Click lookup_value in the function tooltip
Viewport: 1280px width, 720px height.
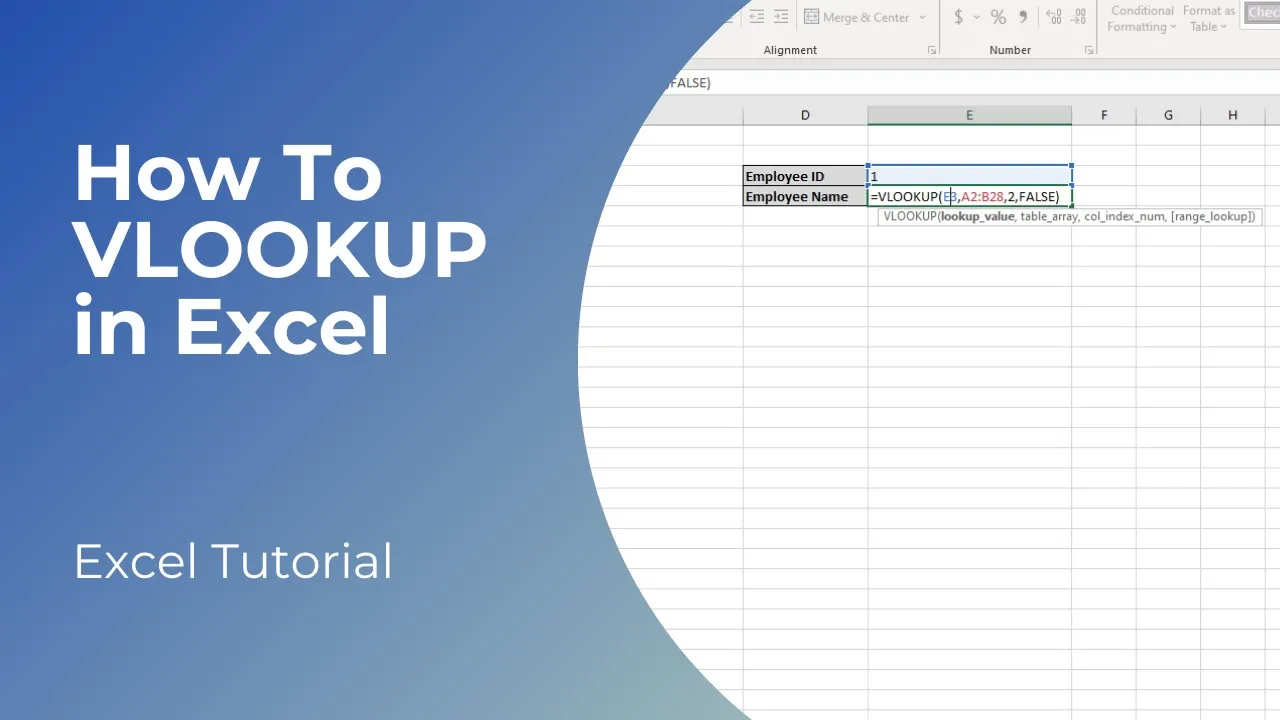(x=977, y=216)
